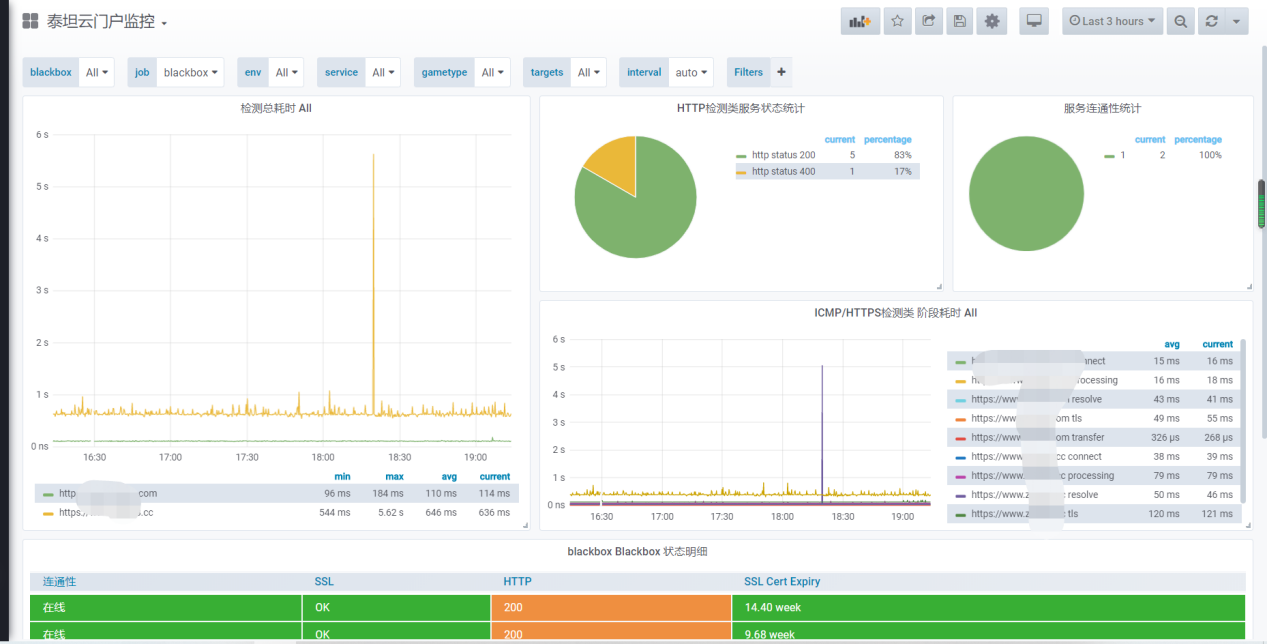
Task: Open the job variable blackbox dropdown
Action: (x=190, y=72)
